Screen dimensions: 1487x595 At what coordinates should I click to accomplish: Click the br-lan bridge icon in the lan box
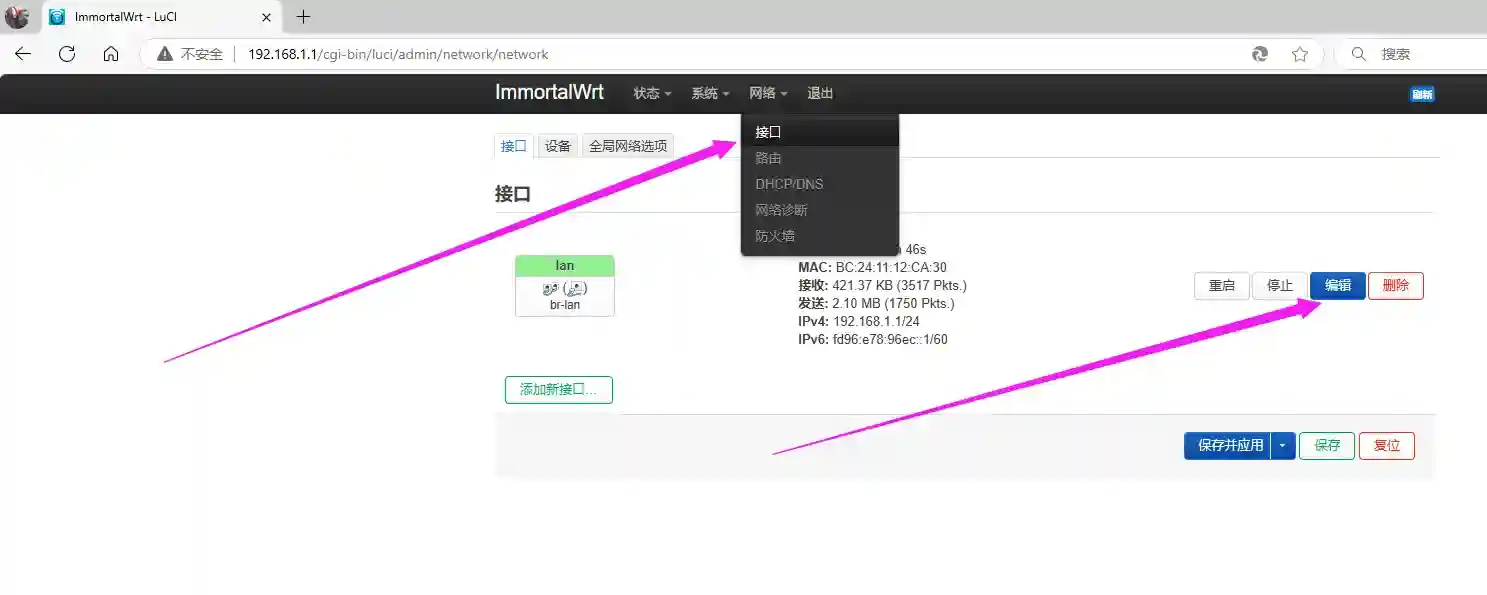tap(564, 289)
